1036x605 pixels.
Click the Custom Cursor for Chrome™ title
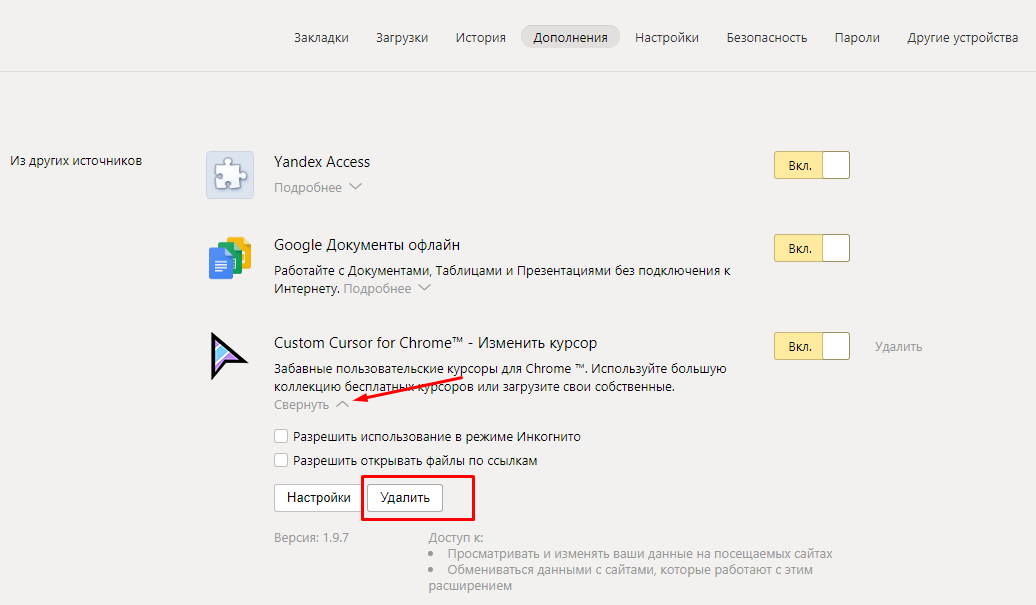[x=435, y=343]
